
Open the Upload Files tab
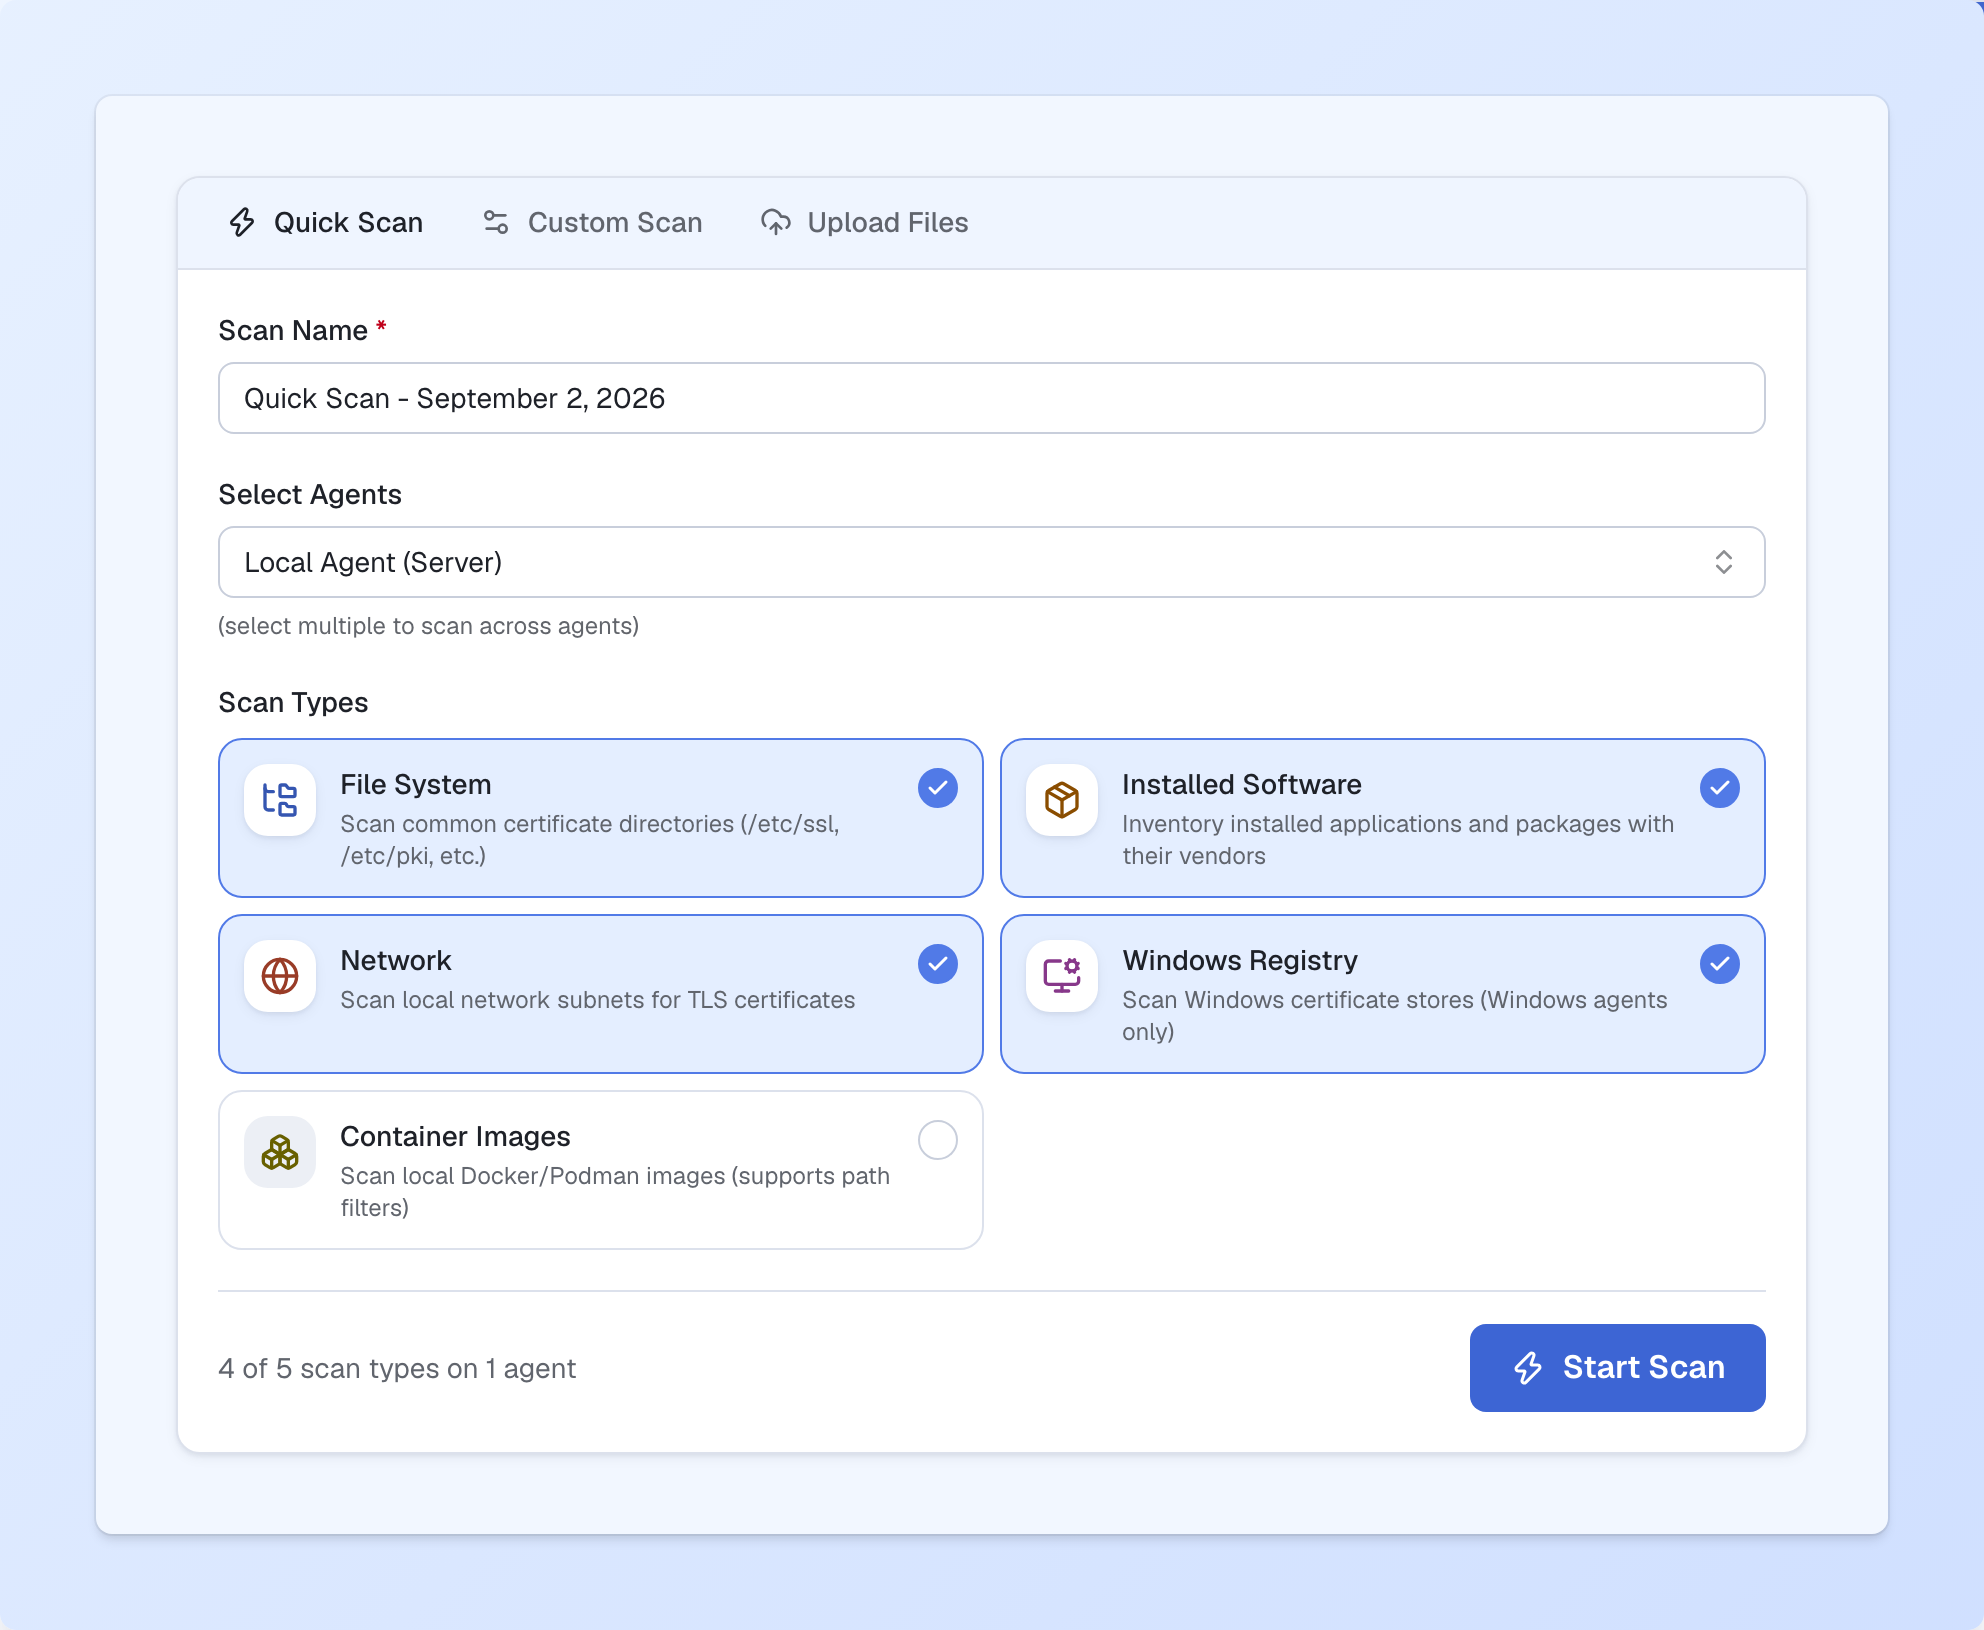[x=865, y=222]
